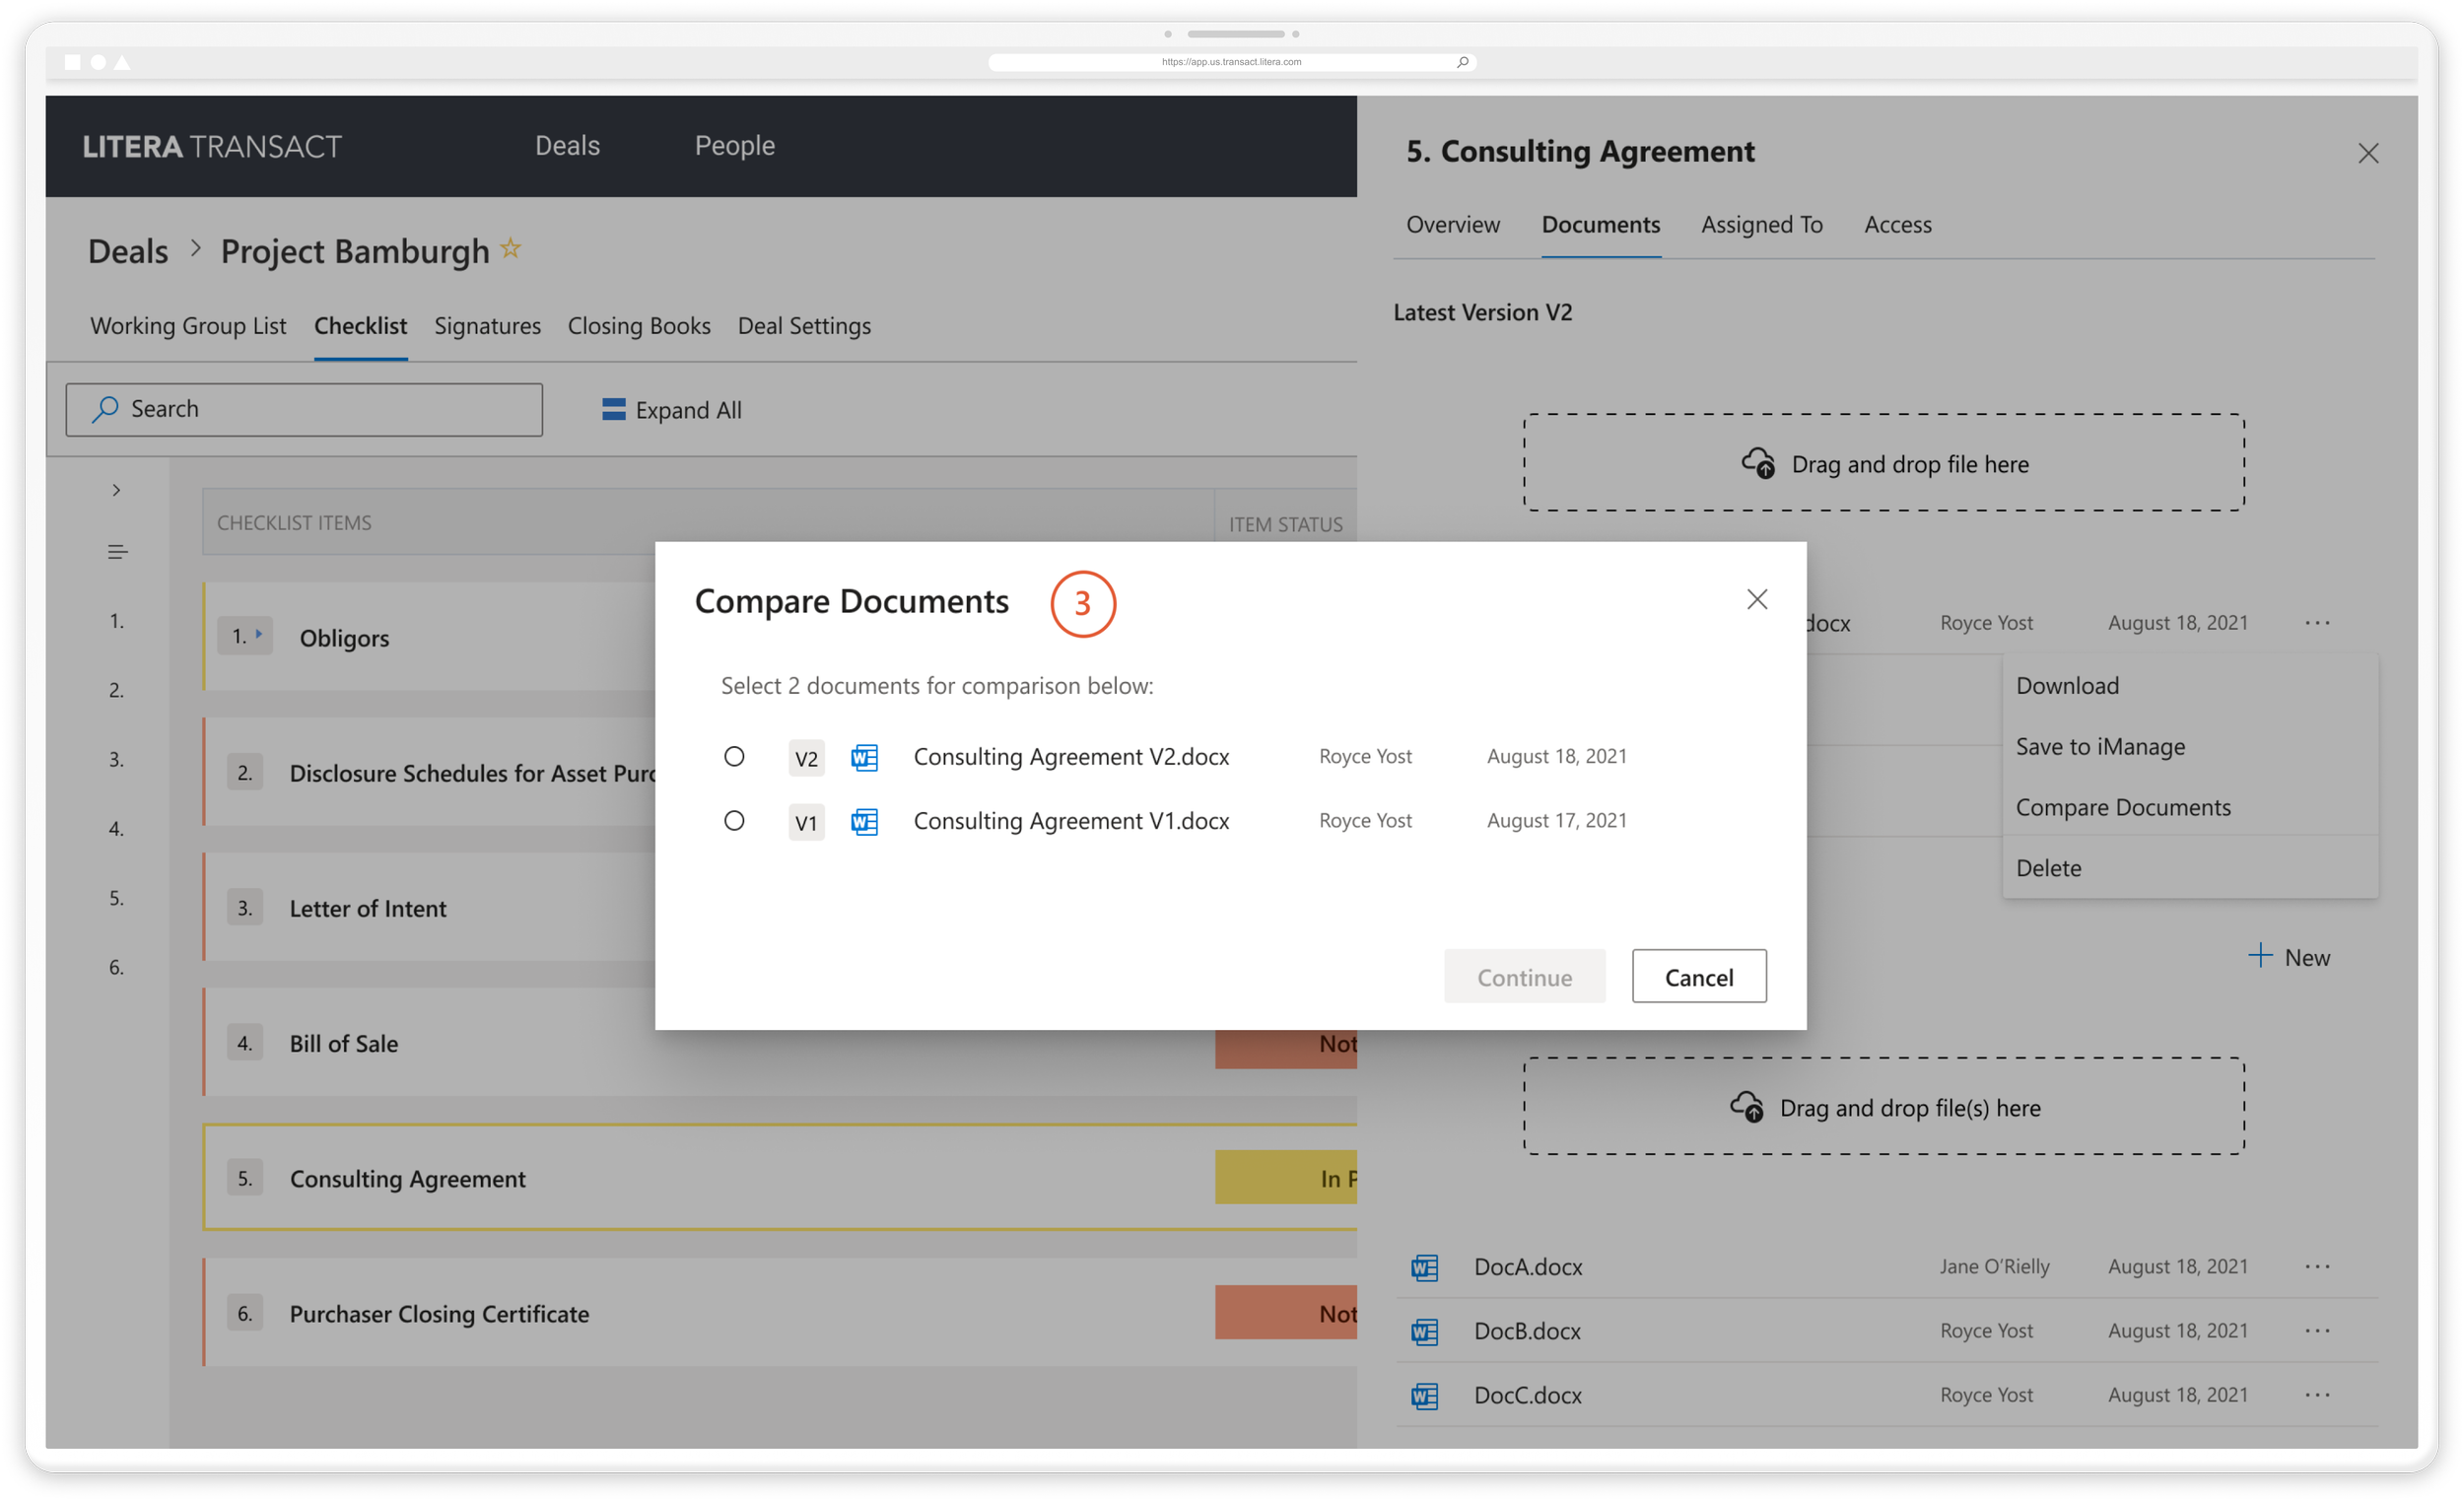Click the Expand All icon
This screenshot has height=1501, width=2464.
612,409
